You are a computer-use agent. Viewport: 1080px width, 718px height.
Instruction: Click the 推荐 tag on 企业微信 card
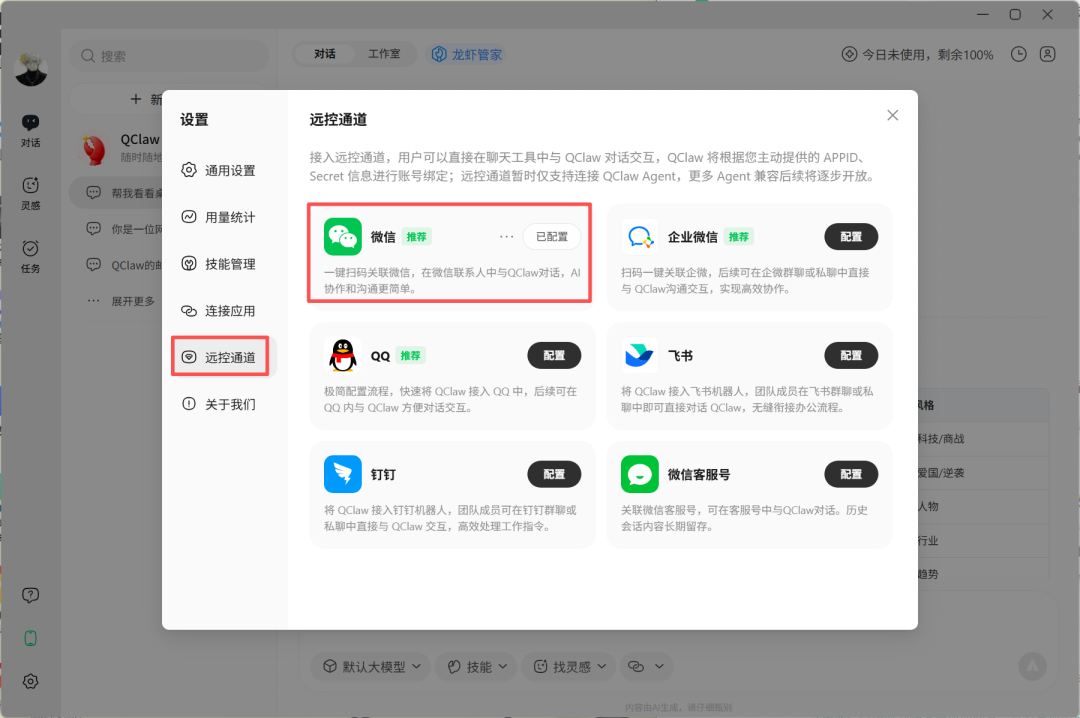pos(738,236)
